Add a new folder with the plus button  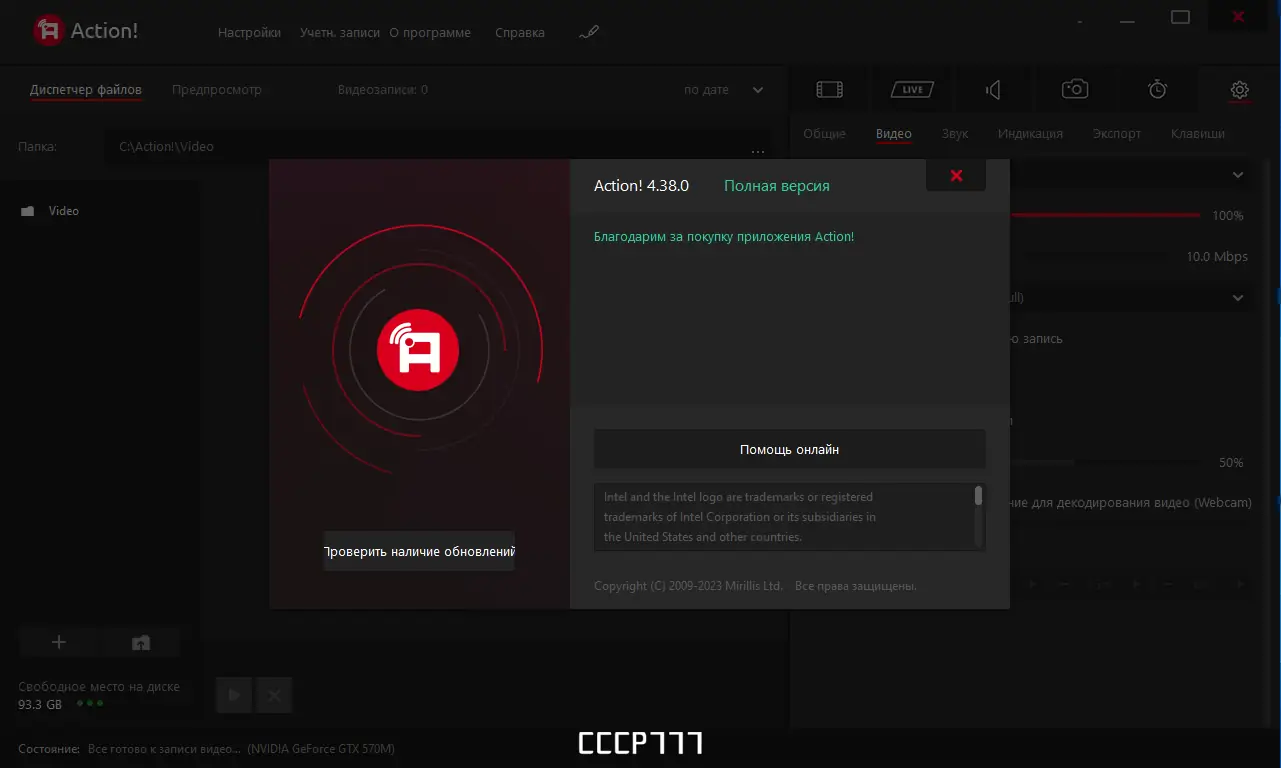point(59,641)
